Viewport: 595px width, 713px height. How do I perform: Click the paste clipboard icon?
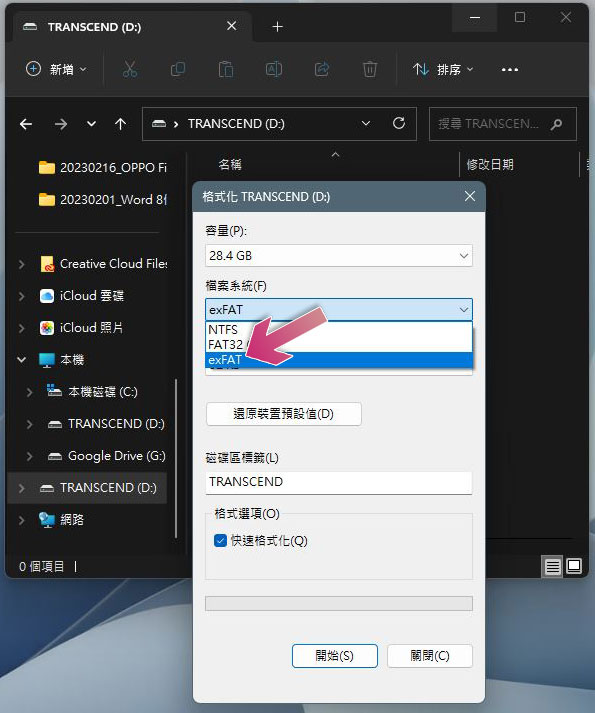coord(226,70)
